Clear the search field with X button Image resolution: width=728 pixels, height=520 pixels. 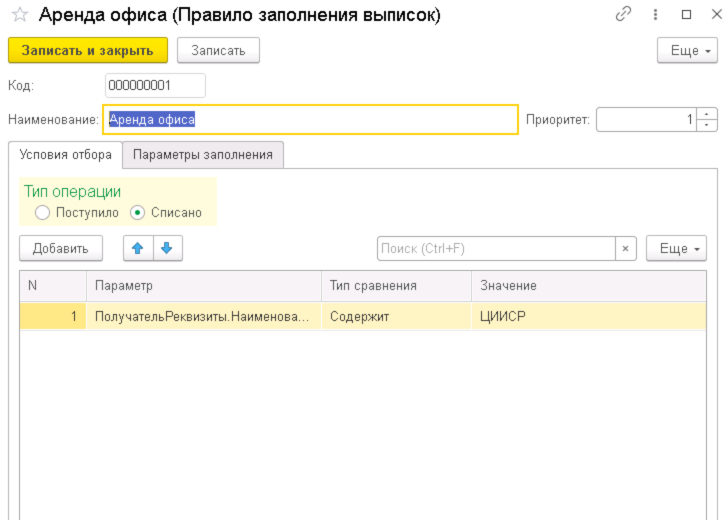[625, 248]
